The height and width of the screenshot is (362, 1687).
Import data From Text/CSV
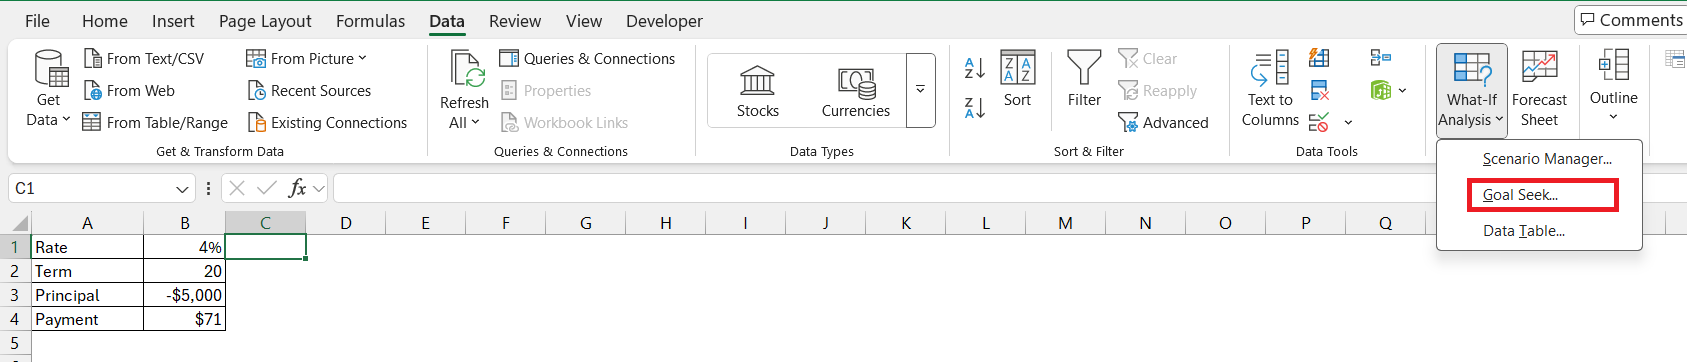pos(144,59)
